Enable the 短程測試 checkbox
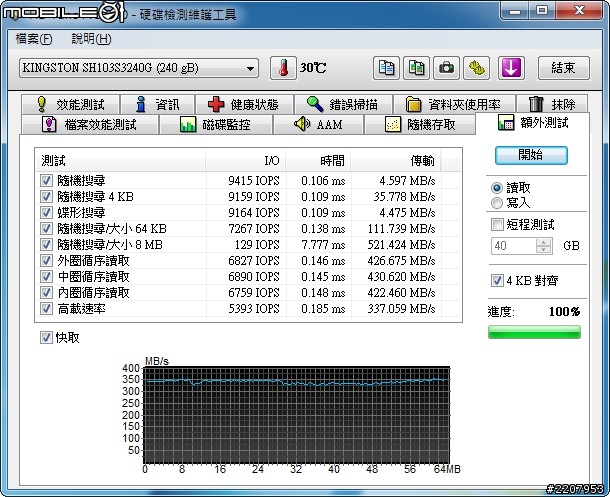Viewport: 610px width, 497px height. pos(497,224)
